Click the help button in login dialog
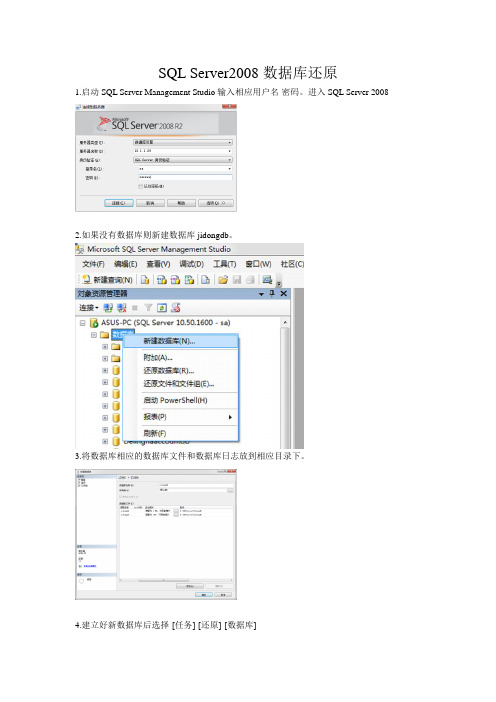 click(x=181, y=203)
